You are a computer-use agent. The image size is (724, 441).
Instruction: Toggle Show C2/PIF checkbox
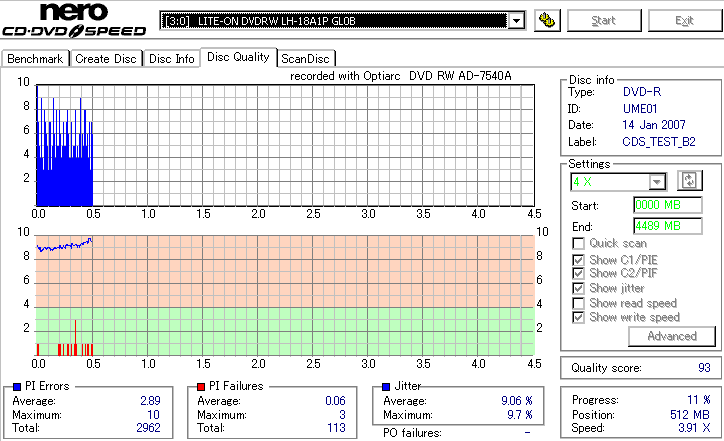(578, 273)
